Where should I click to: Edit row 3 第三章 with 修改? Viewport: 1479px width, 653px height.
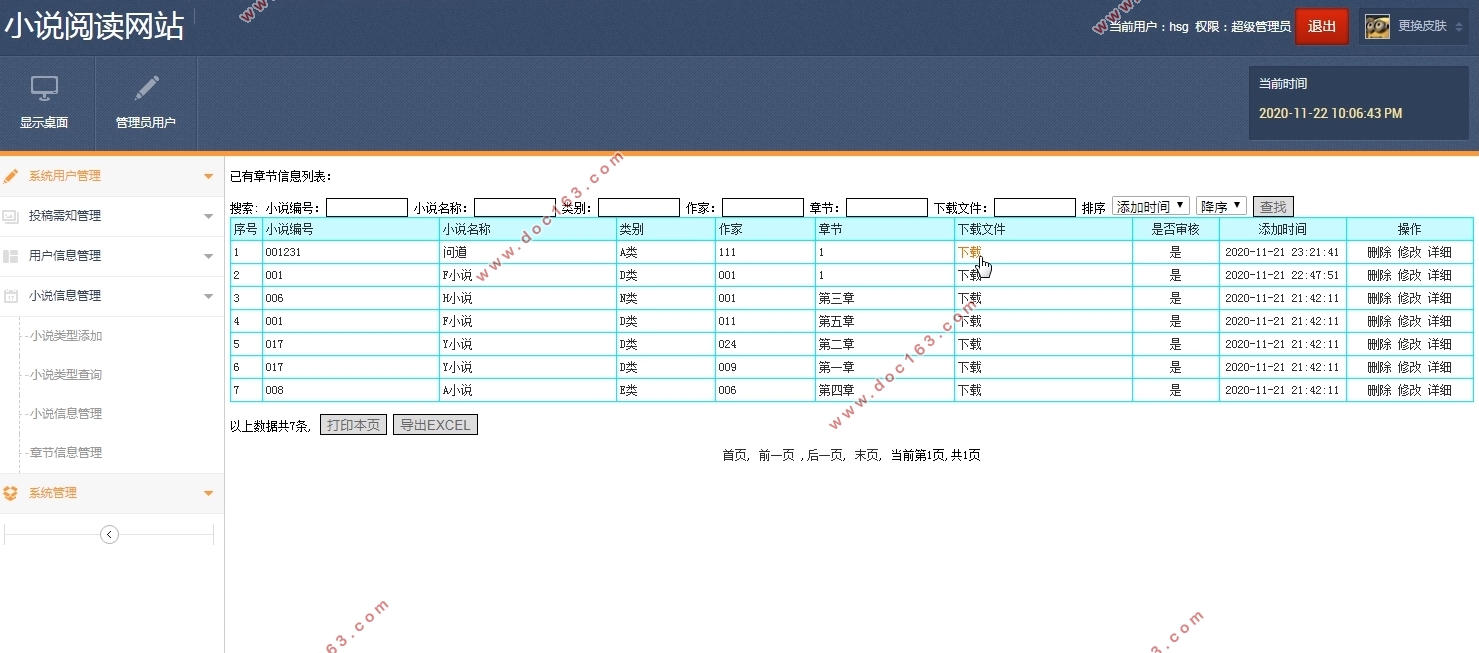pyautogui.click(x=1409, y=298)
